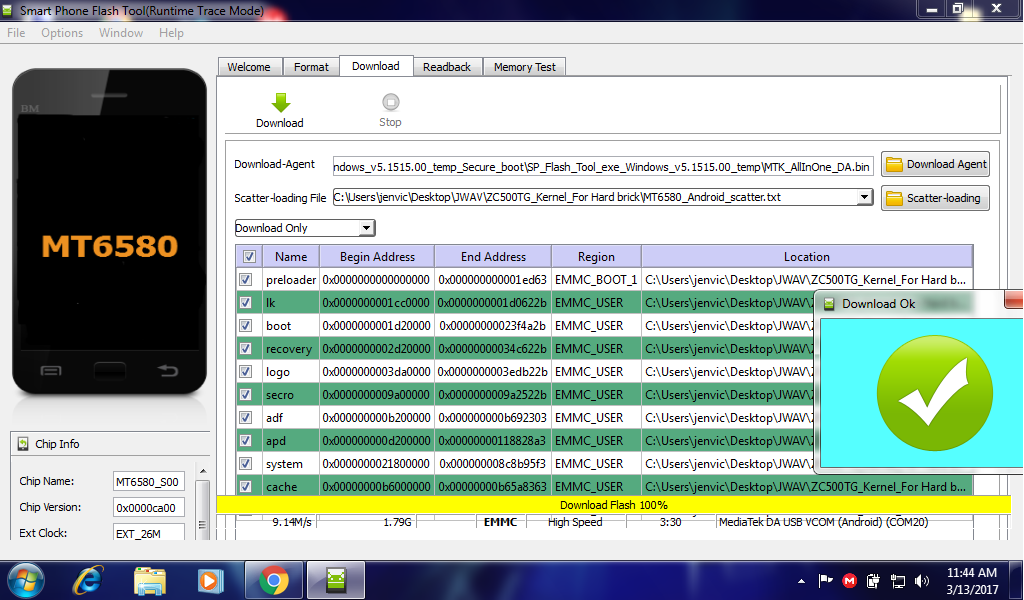Expand the Scatter-loading File path dropdown
Viewport: 1024px width, 600px height.
click(x=864, y=198)
